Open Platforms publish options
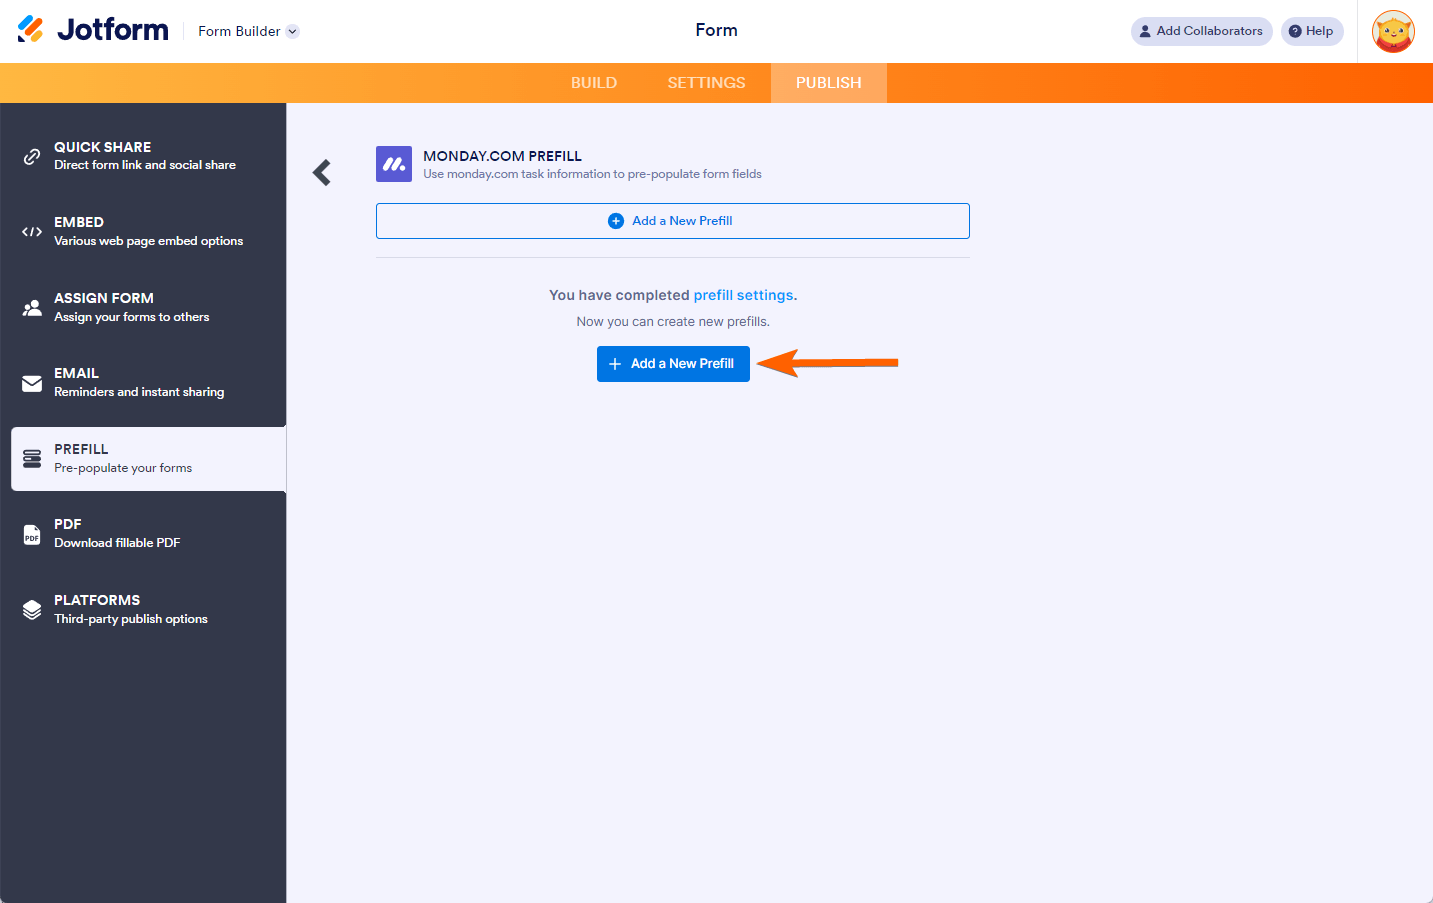 coord(148,610)
